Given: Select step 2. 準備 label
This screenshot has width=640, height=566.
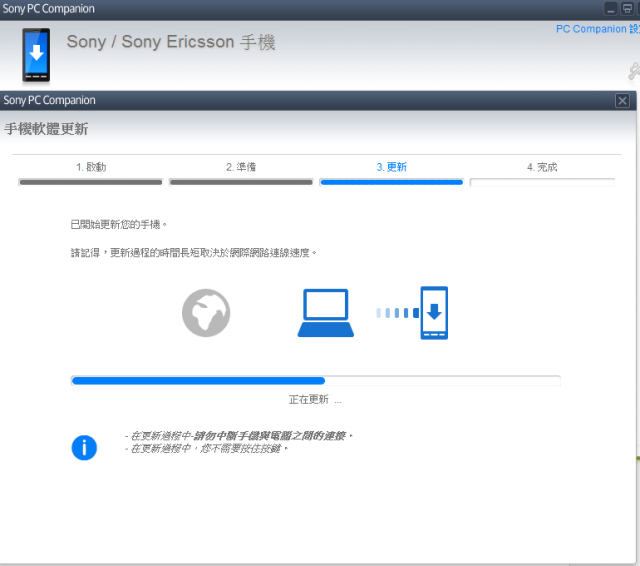Looking at the screenshot, I should (x=241, y=167).
